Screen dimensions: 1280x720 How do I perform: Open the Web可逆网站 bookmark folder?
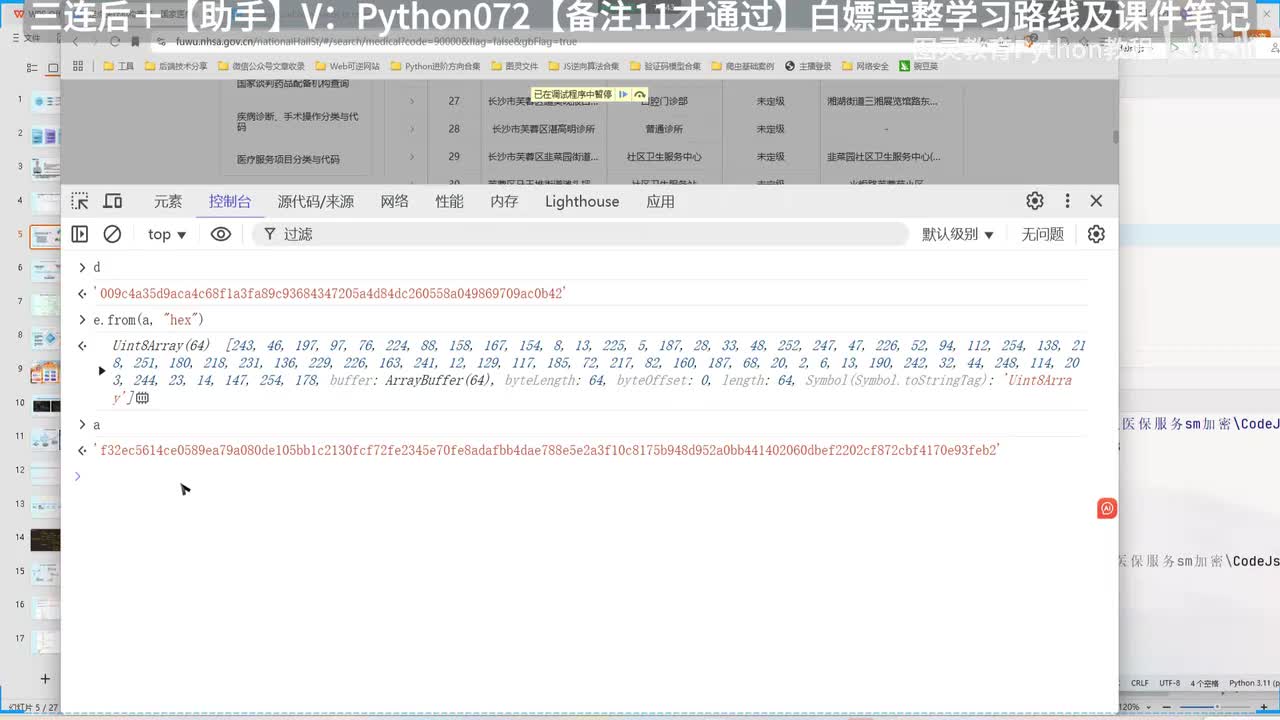(x=347, y=66)
